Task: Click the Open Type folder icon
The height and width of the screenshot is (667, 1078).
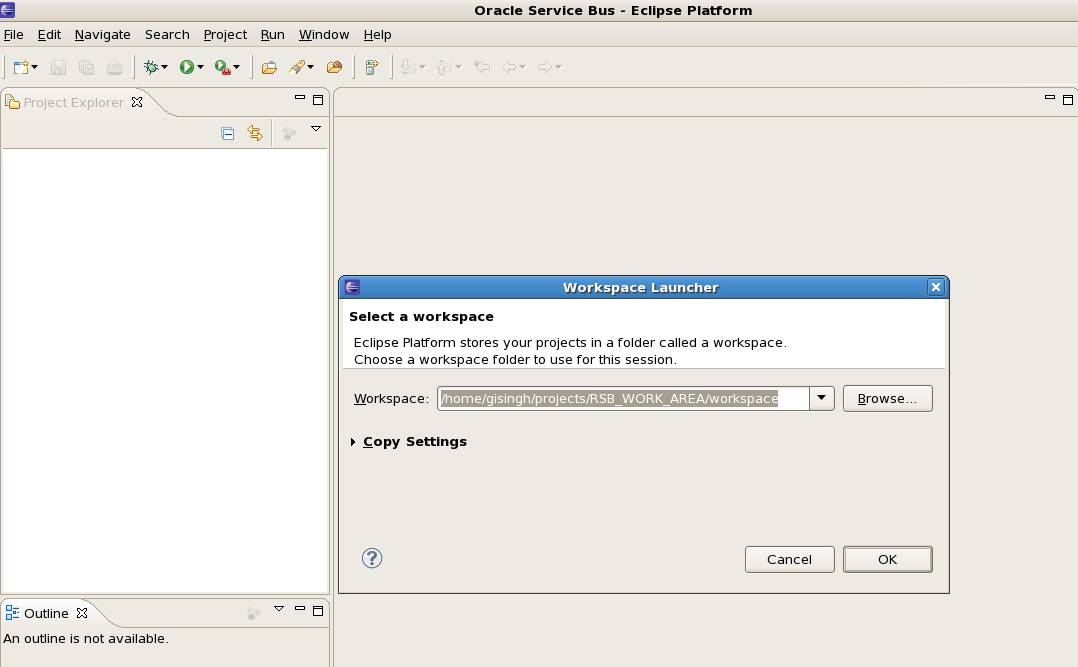Action: click(270, 67)
